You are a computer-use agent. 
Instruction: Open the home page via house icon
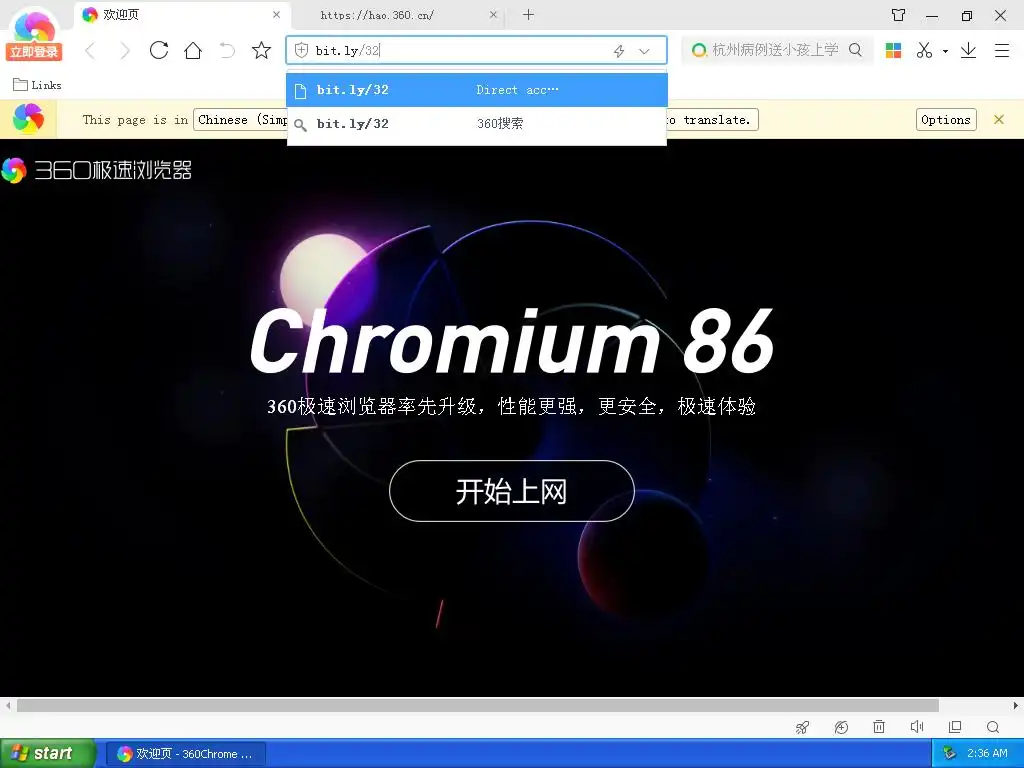(x=193, y=50)
